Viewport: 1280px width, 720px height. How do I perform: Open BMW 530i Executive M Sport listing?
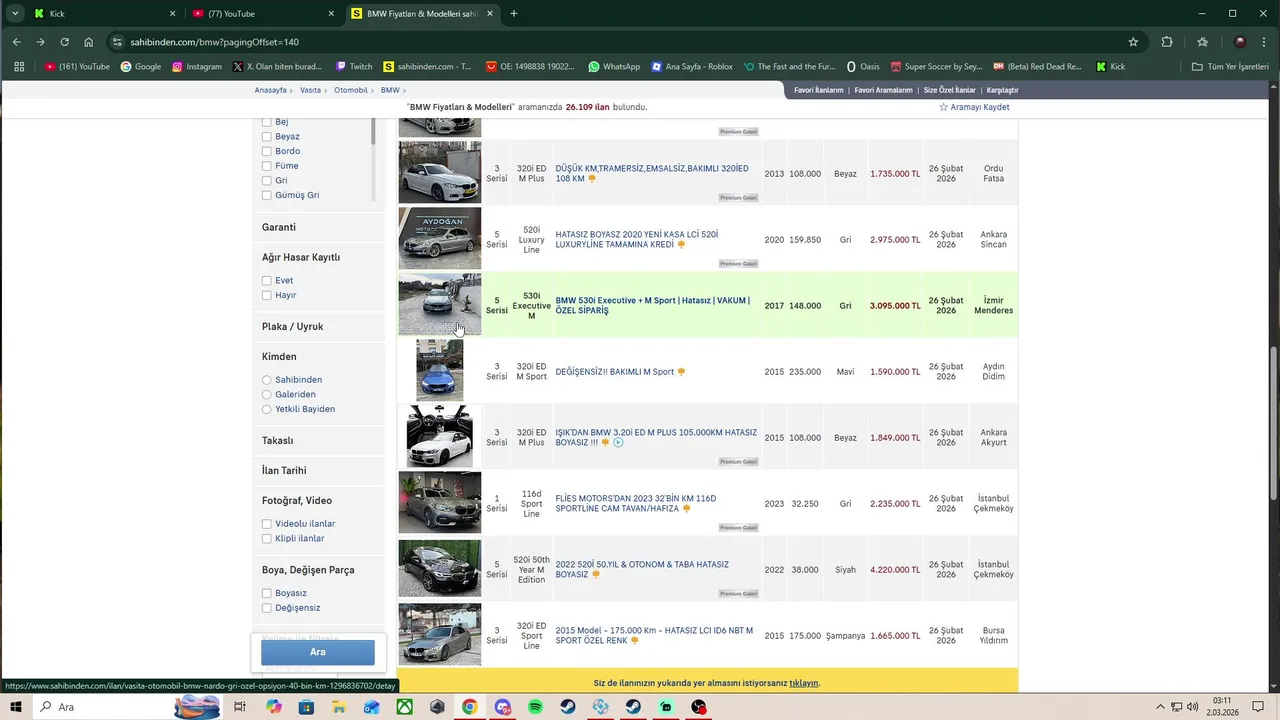pos(652,305)
